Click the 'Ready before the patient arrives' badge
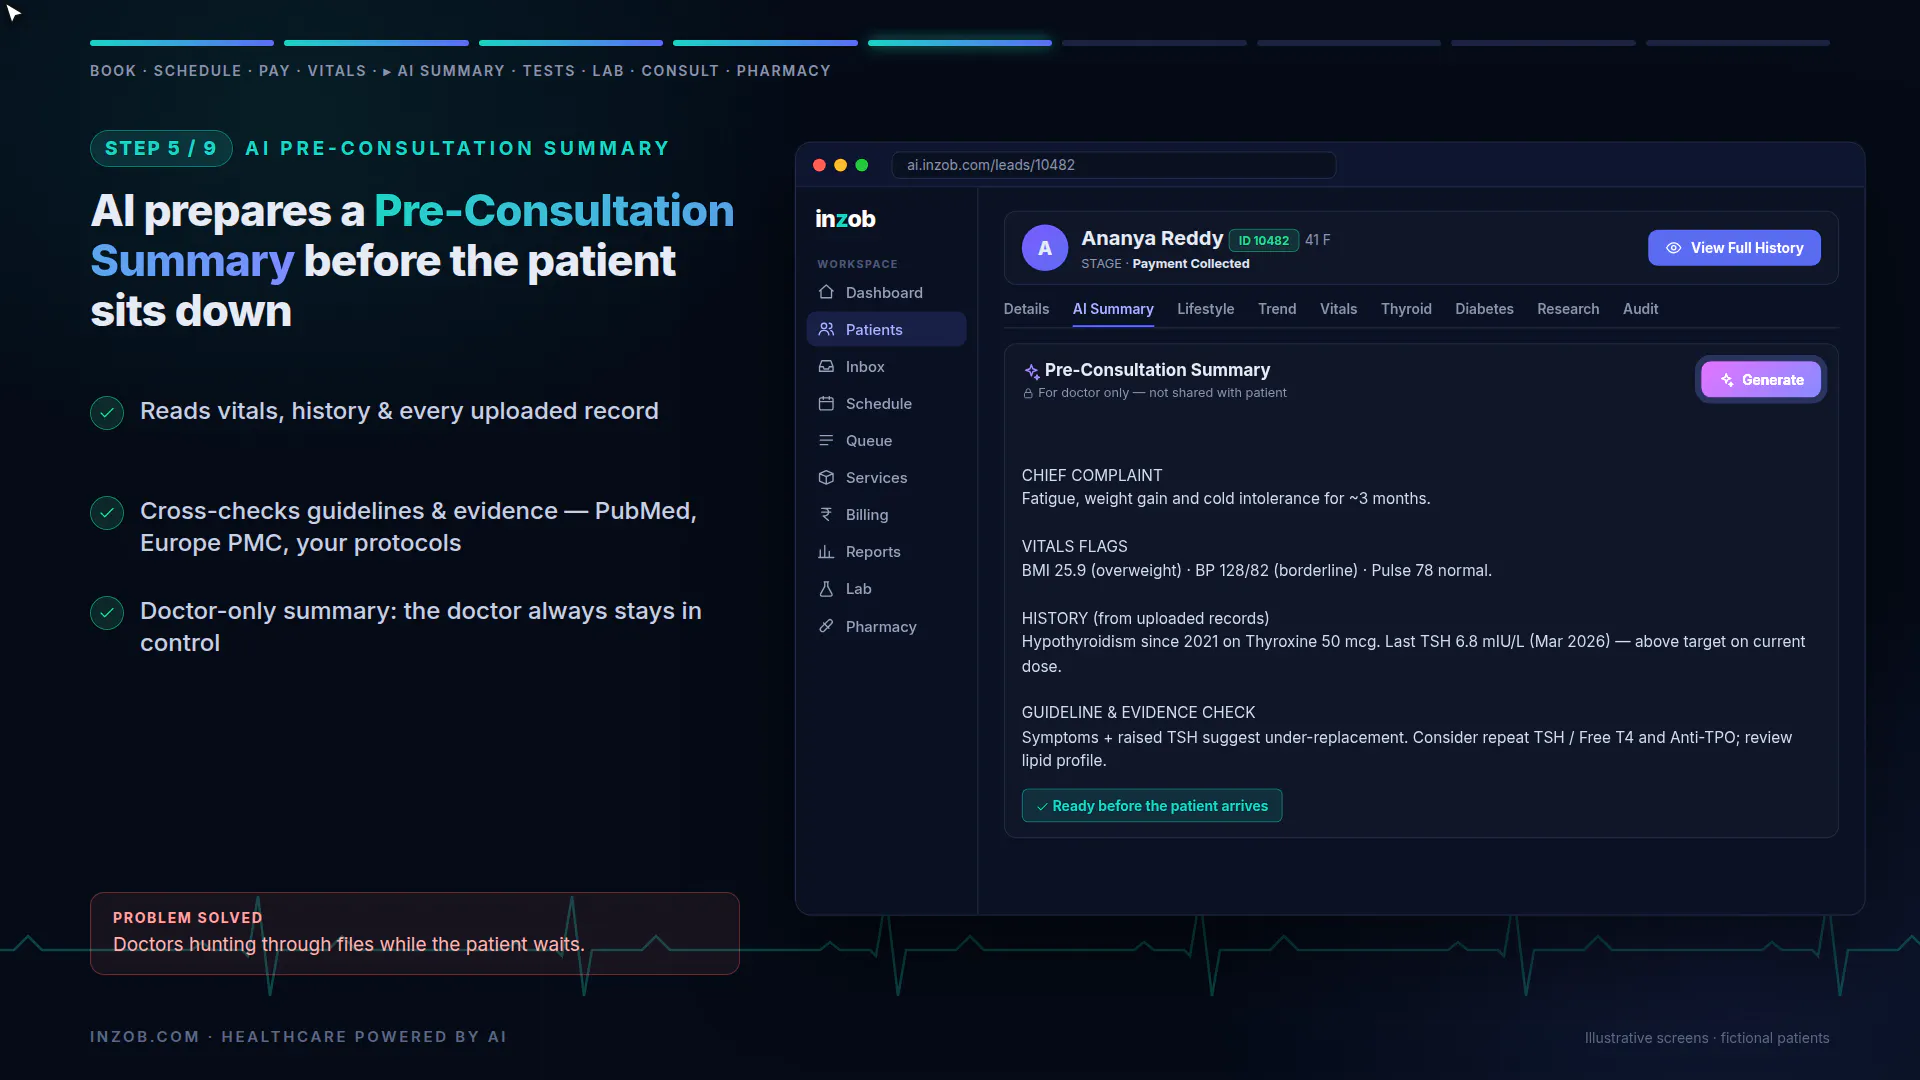Viewport: 1920px width, 1080px height. [x=1152, y=806]
